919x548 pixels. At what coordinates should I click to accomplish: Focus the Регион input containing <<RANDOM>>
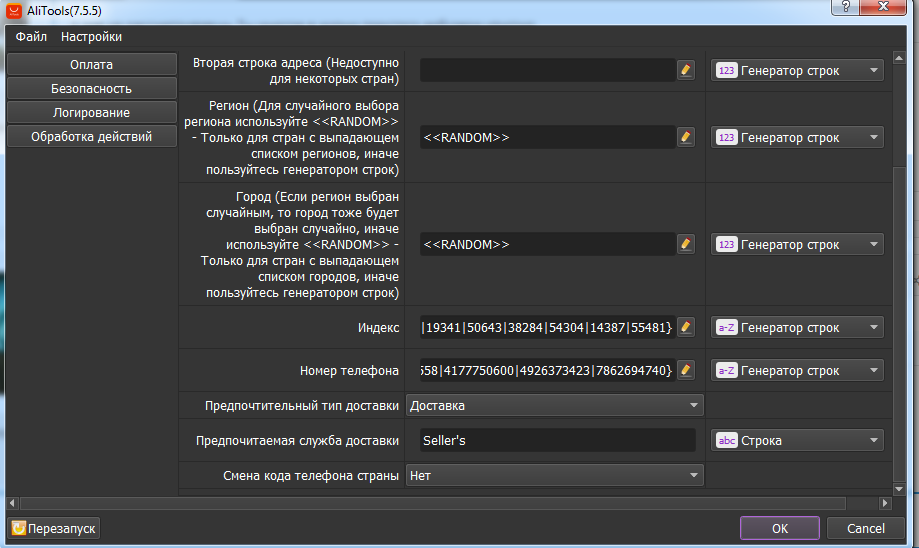click(547, 137)
